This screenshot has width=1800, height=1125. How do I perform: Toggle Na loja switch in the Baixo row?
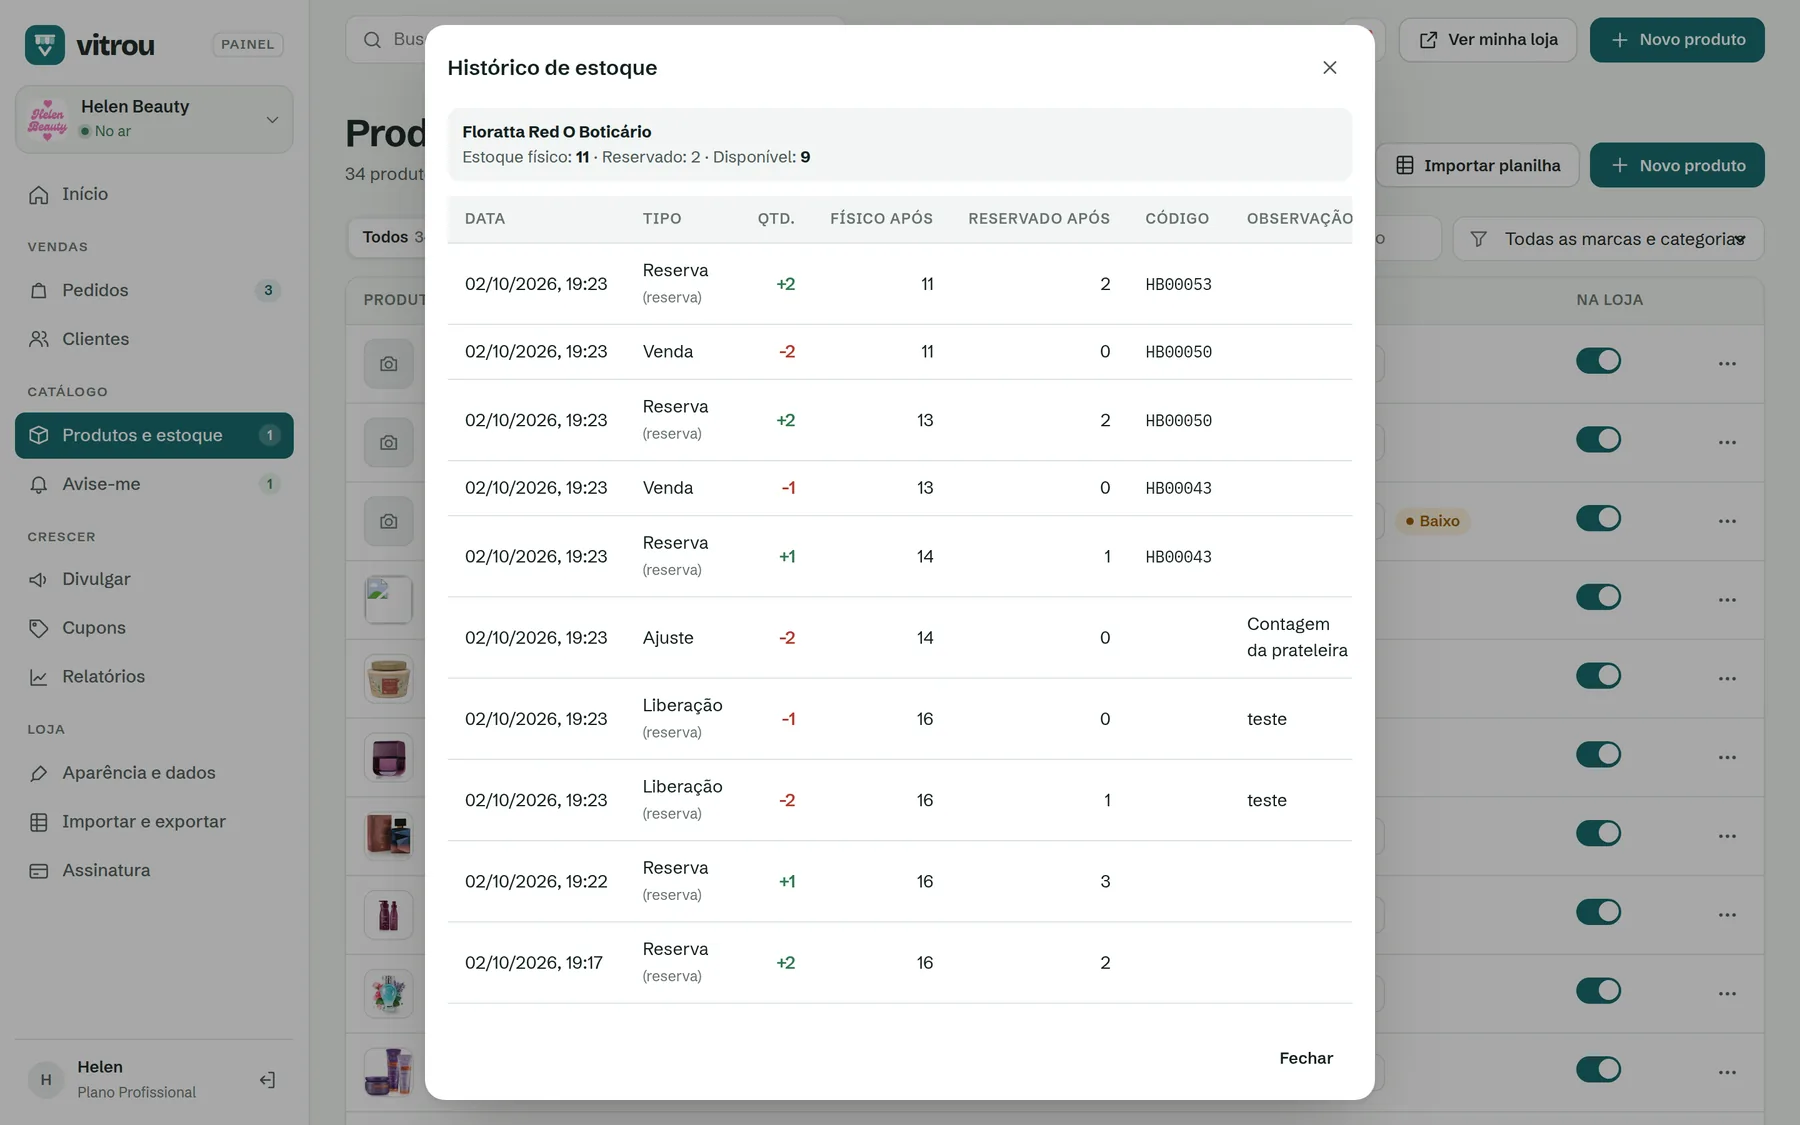1598,518
